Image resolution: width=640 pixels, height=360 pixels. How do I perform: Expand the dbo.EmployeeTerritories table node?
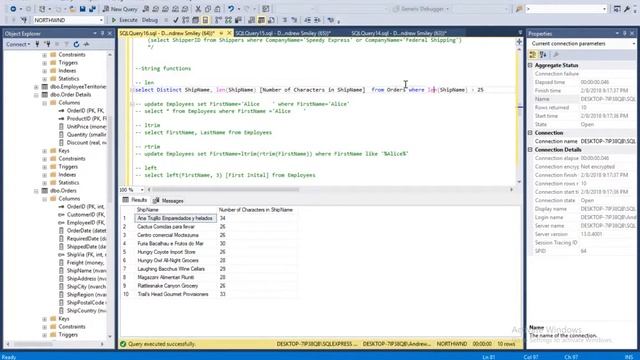36,87
